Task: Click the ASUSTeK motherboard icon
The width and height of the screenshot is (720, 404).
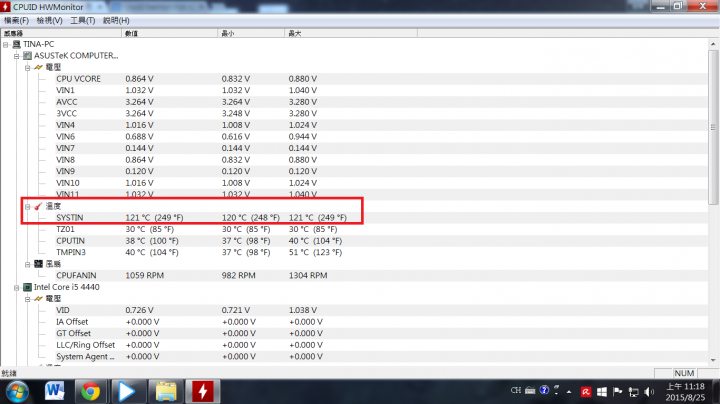Action: [x=28, y=56]
